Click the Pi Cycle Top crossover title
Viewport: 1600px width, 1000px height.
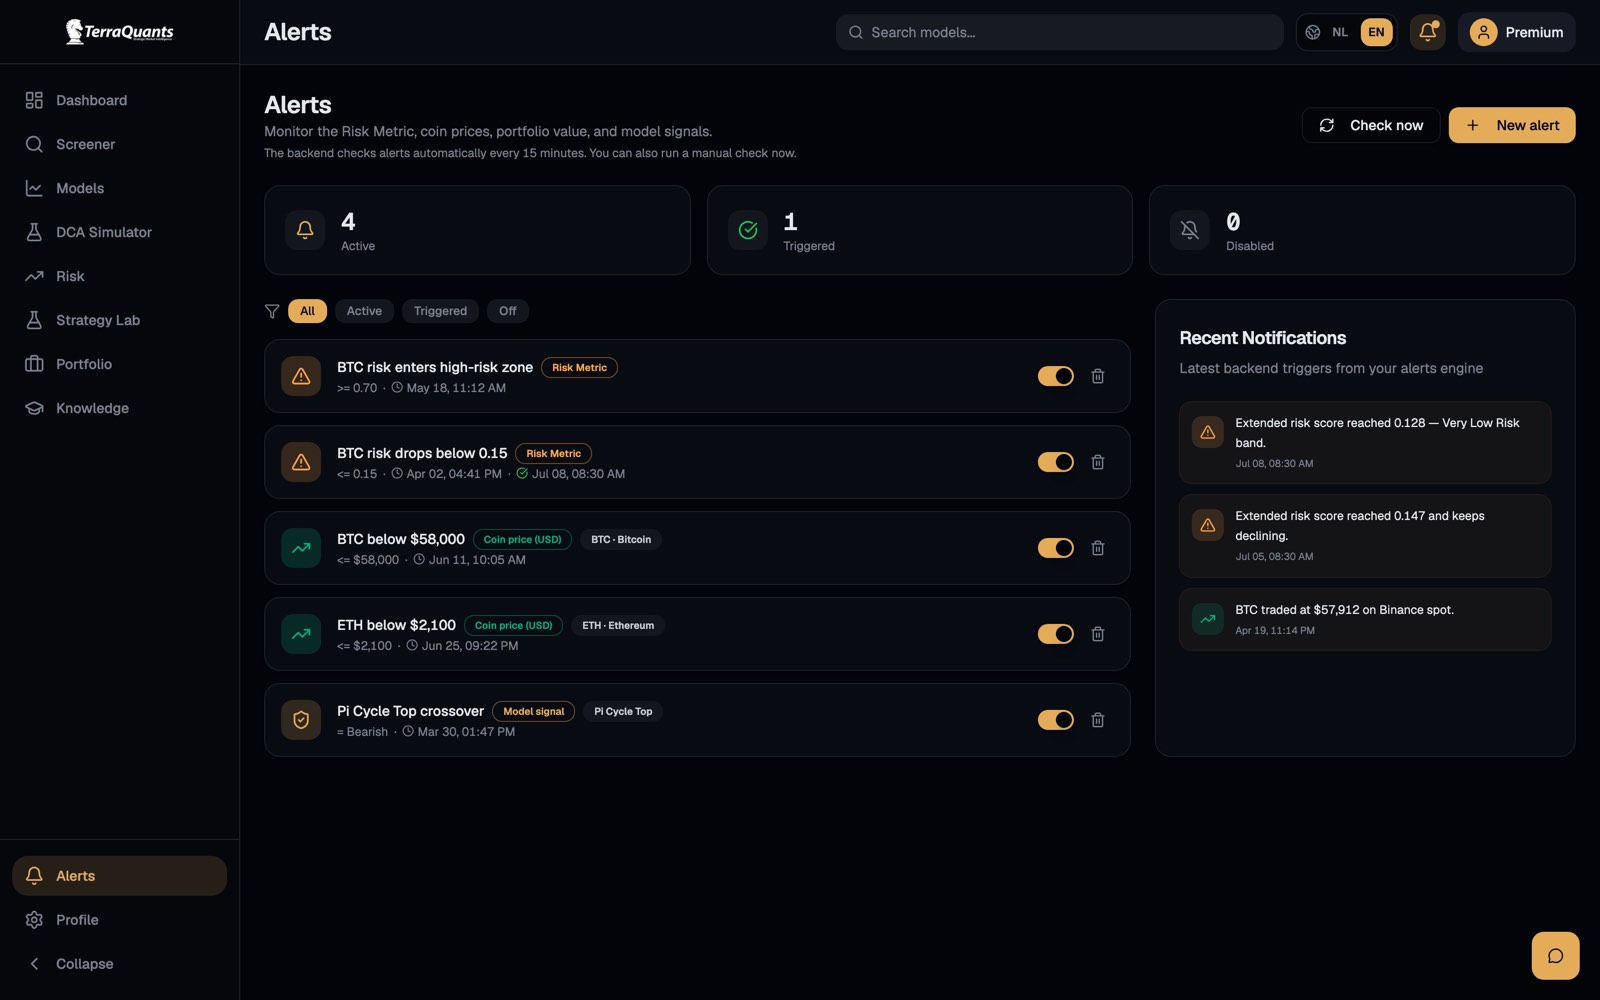(410, 711)
